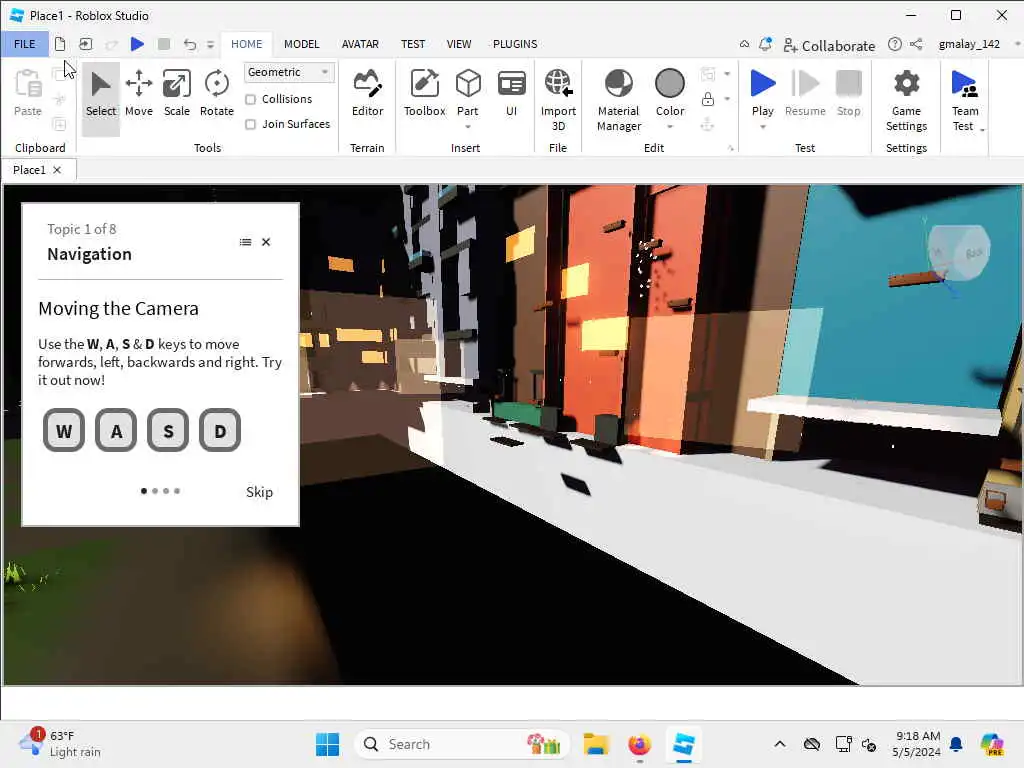Click the S key button in tutorial

tap(168, 430)
